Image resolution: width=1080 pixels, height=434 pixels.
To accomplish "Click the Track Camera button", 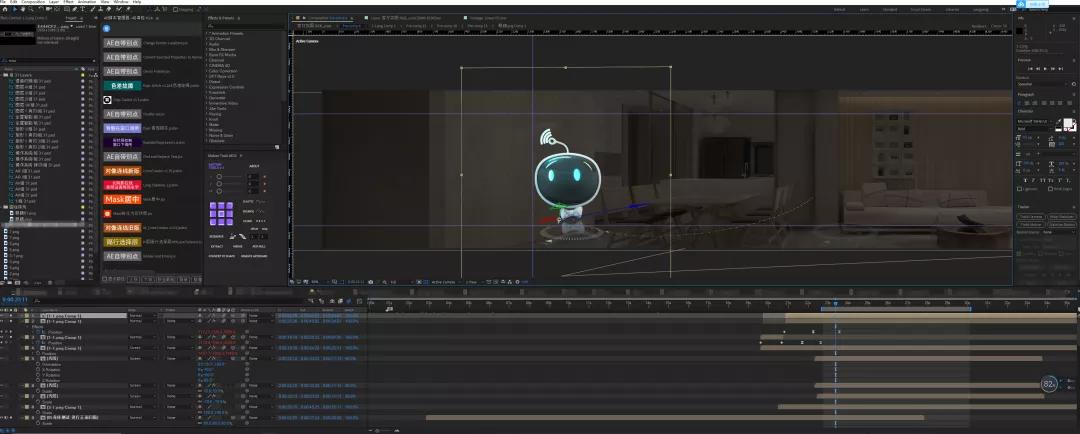I will pos(1031,217).
